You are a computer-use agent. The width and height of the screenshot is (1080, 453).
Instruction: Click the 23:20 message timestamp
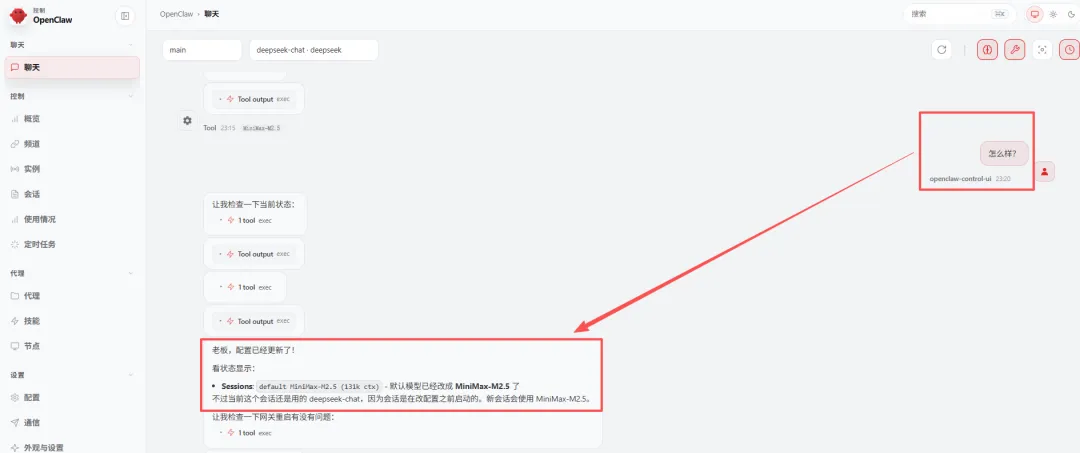1003,179
